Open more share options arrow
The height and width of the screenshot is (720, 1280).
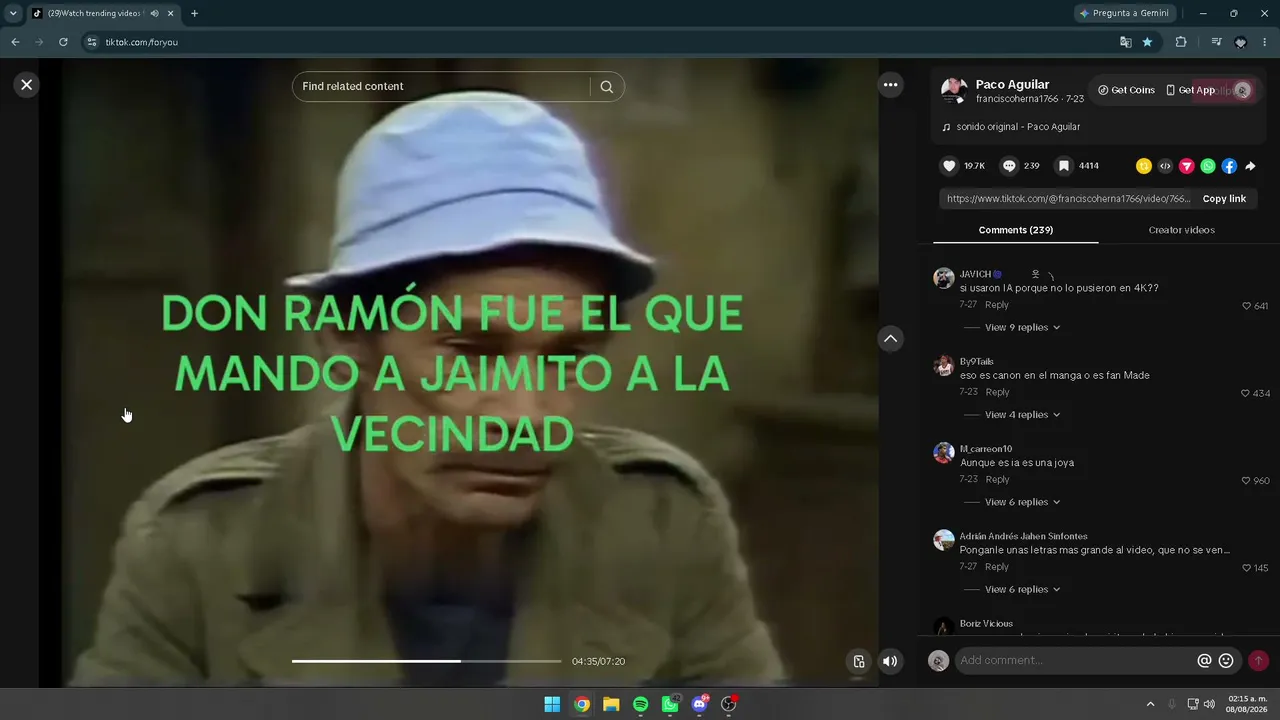[x=1250, y=166]
